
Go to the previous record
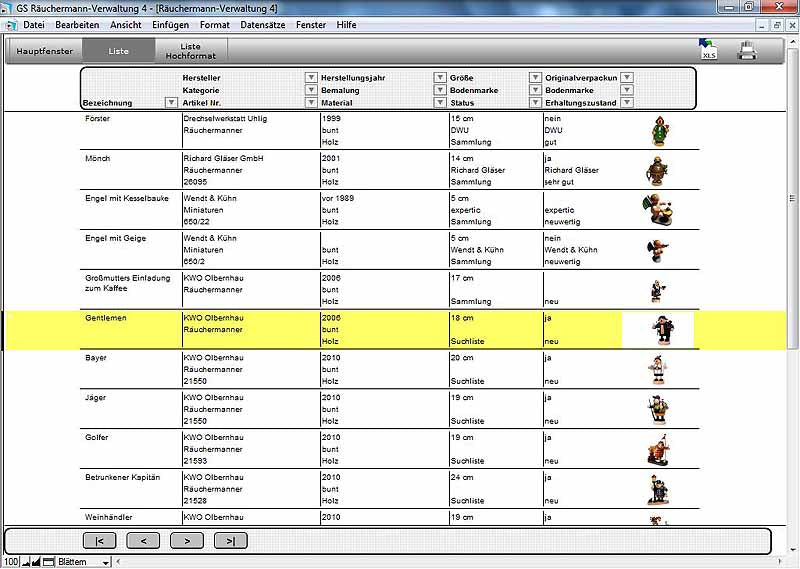click(143, 541)
